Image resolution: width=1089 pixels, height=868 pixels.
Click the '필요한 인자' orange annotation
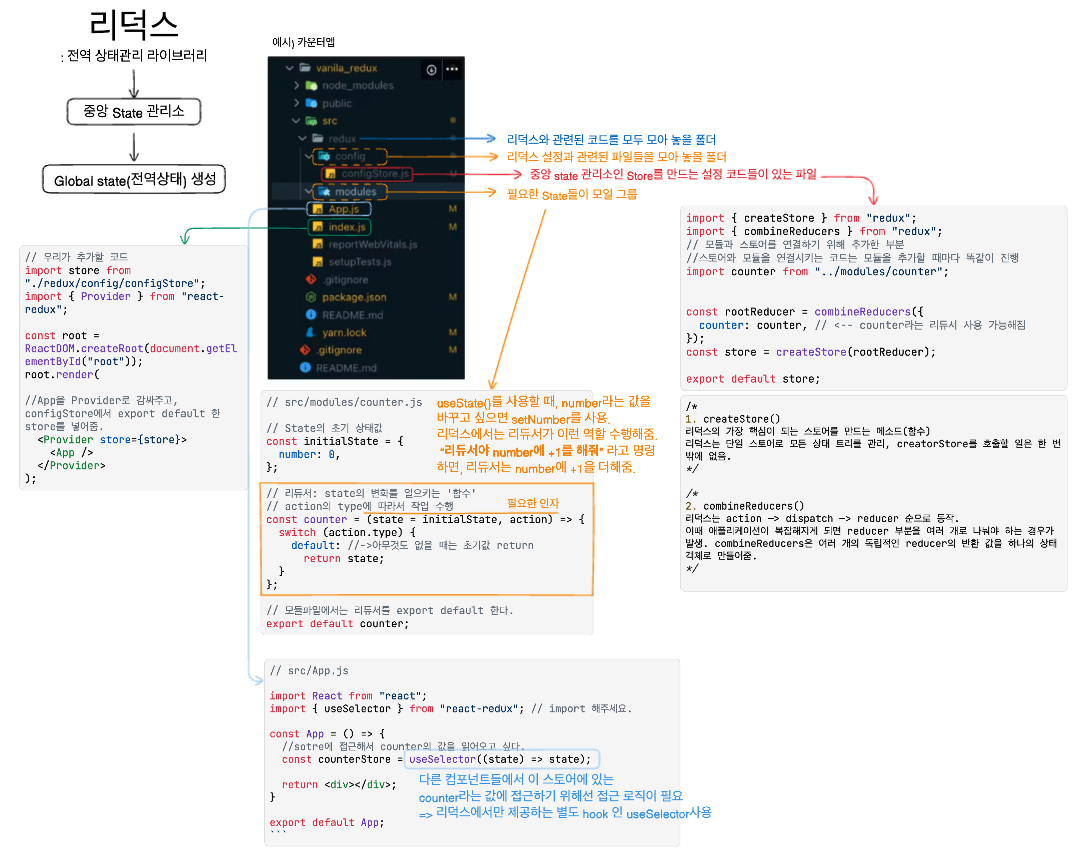[x=533, y=503]
